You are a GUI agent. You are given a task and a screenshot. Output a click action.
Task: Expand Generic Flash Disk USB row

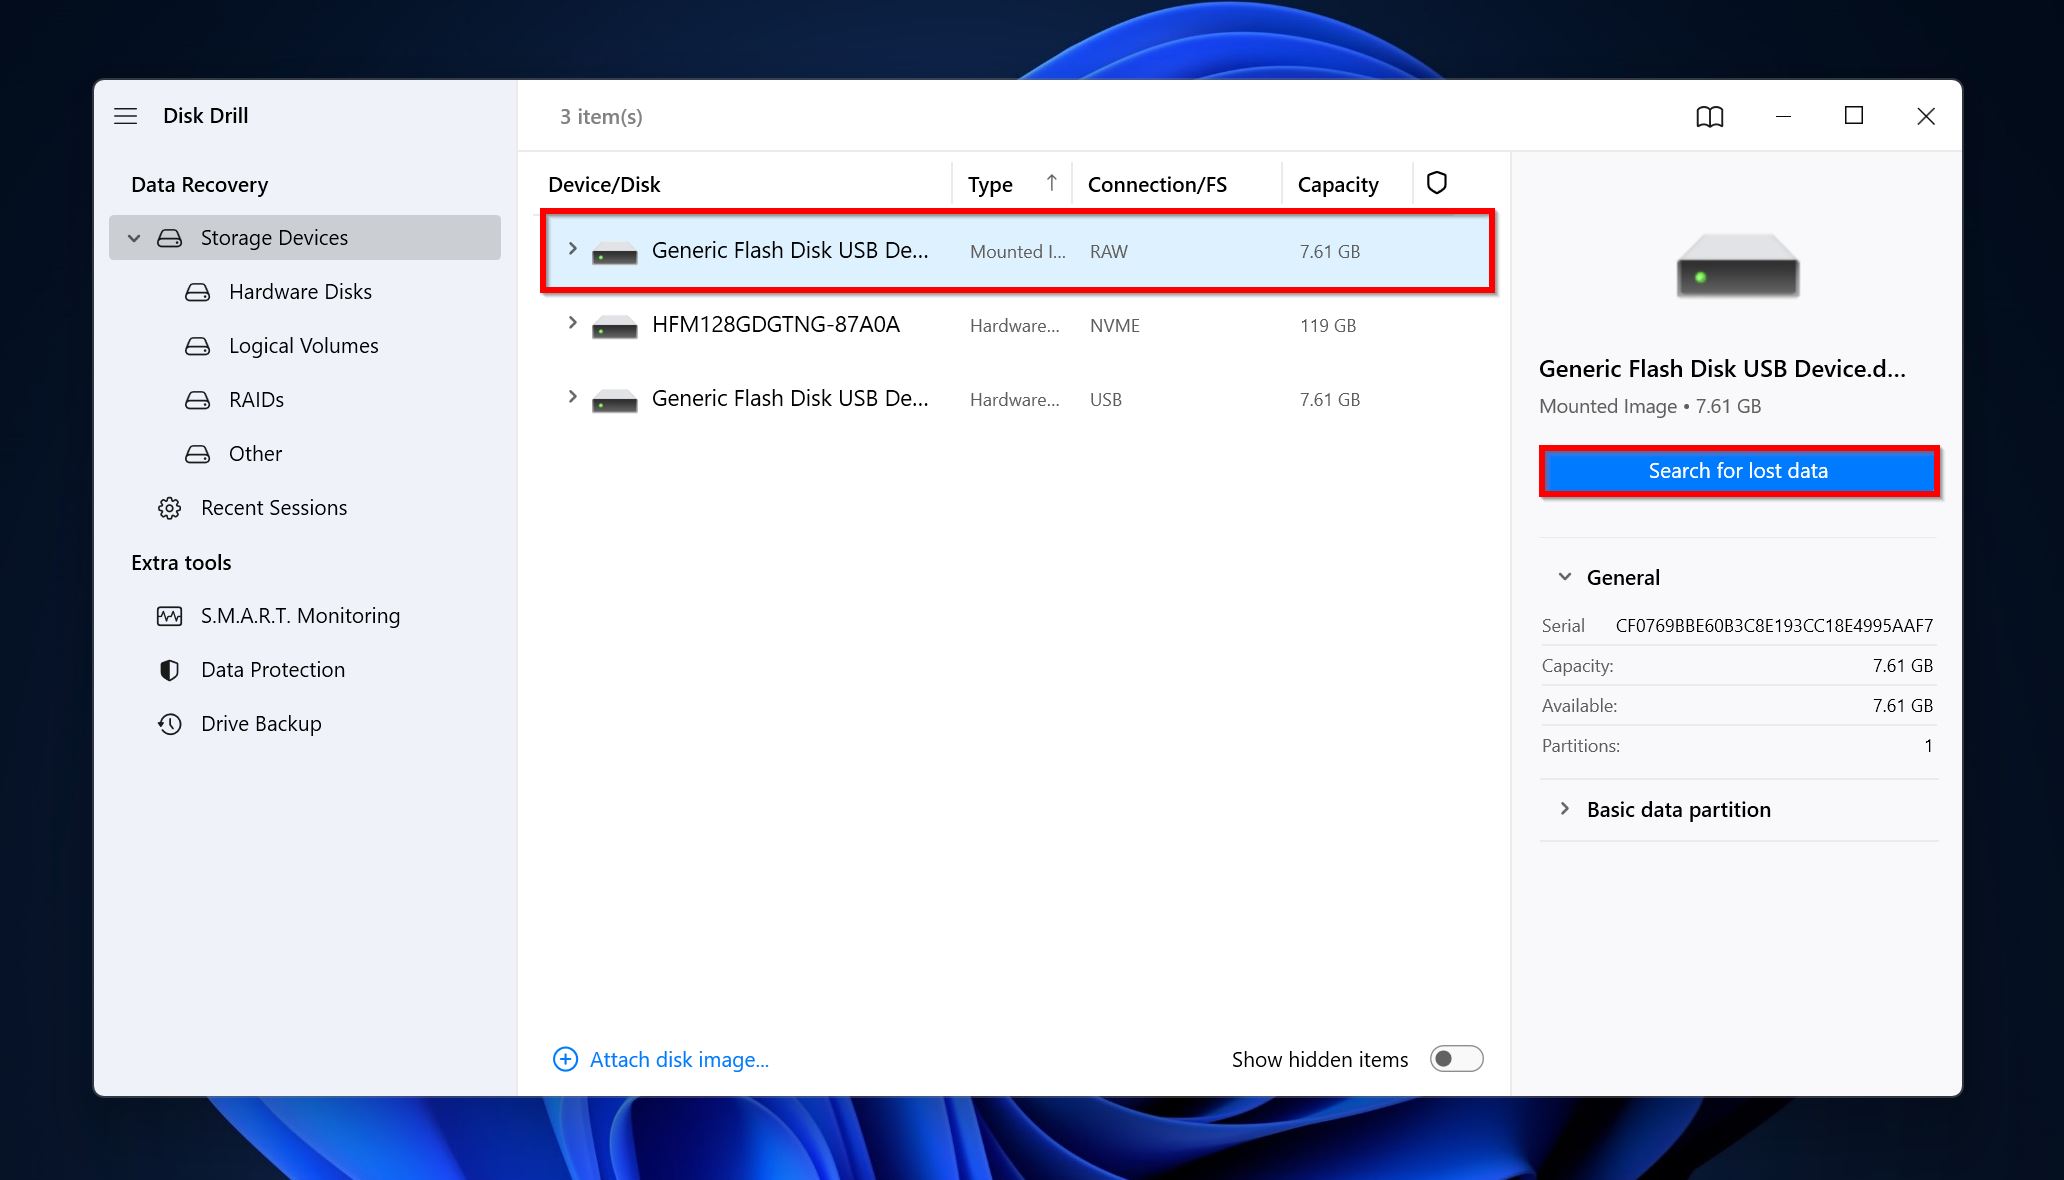pyautogui.click(x=570, y=250)
